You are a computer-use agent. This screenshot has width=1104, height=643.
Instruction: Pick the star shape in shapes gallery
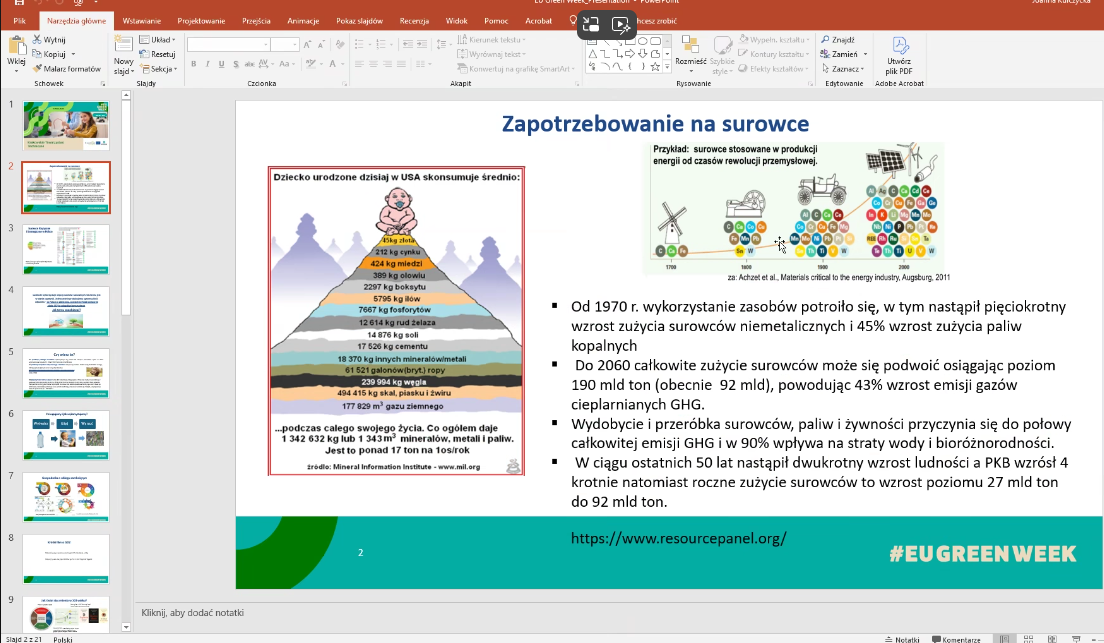(x=656, y=67)
